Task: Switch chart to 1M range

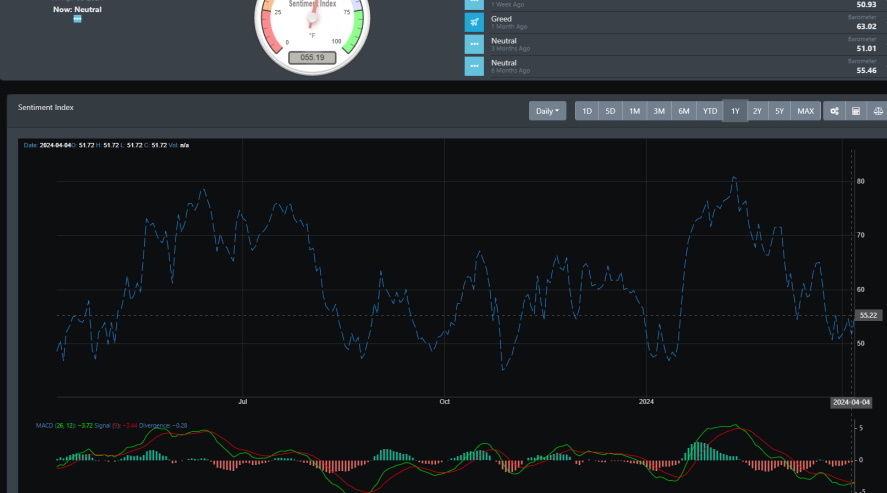Action: (635, 111)
